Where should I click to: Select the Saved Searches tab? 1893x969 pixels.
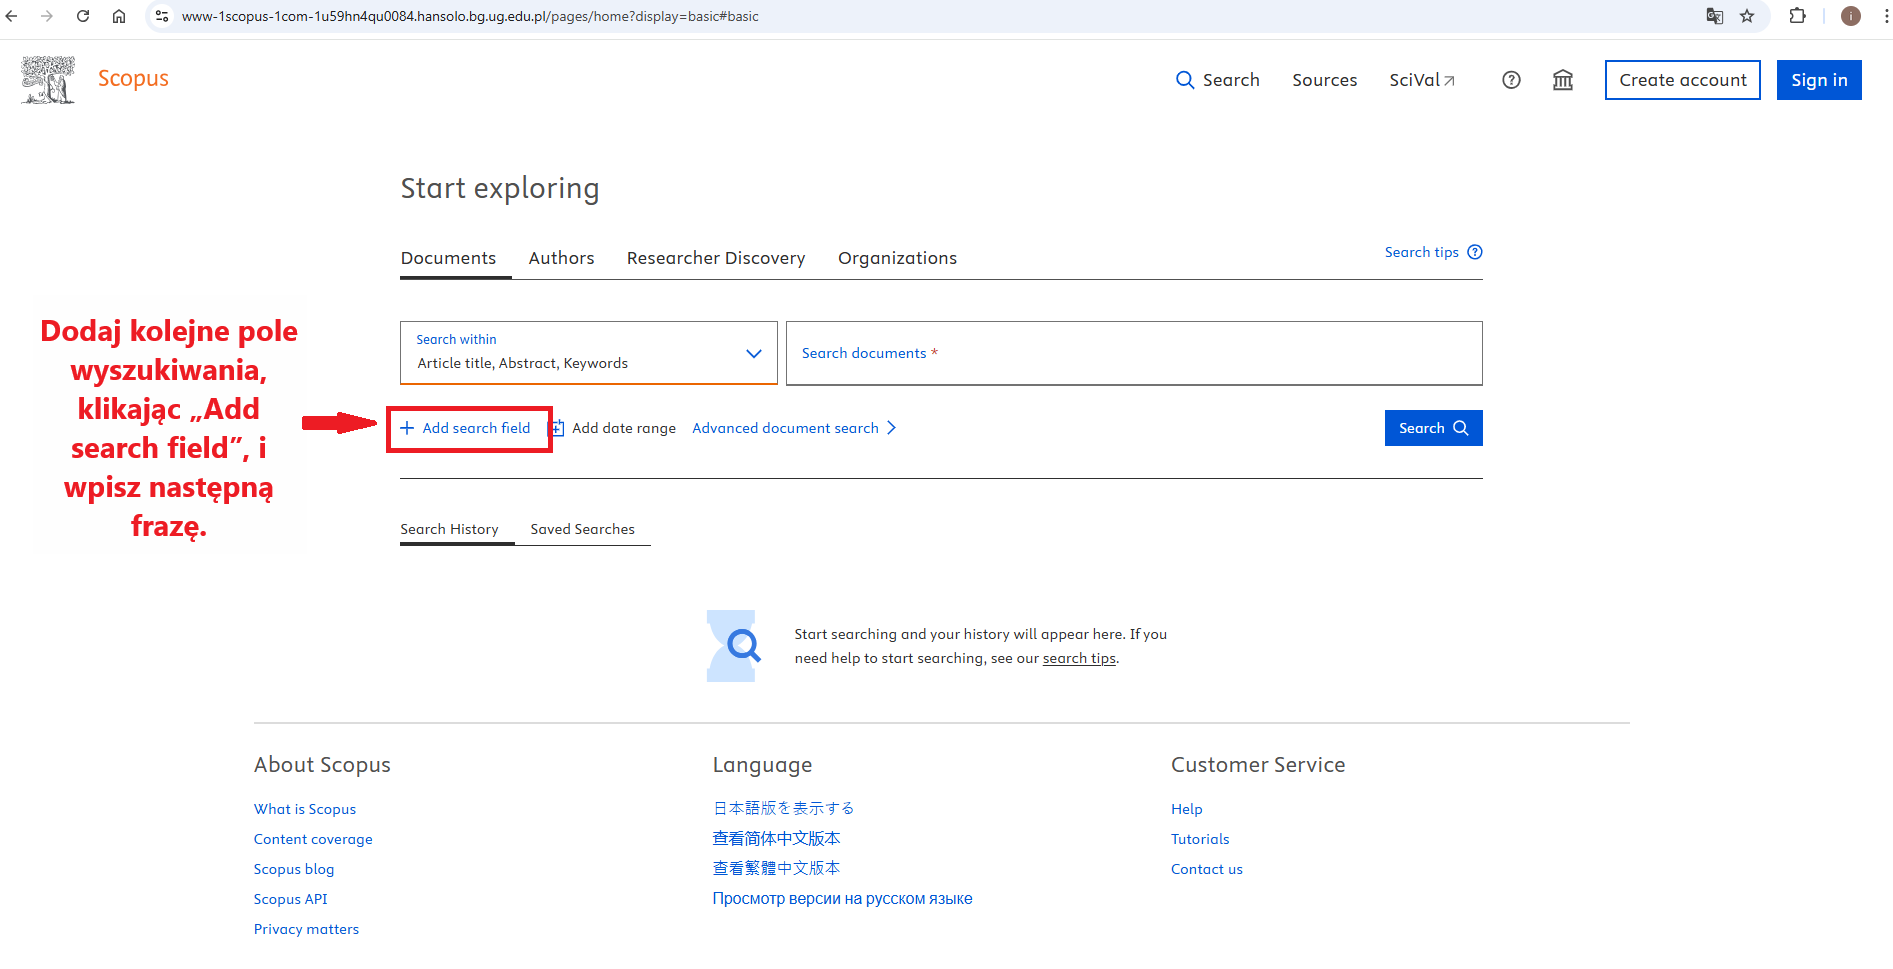[582, 529]
